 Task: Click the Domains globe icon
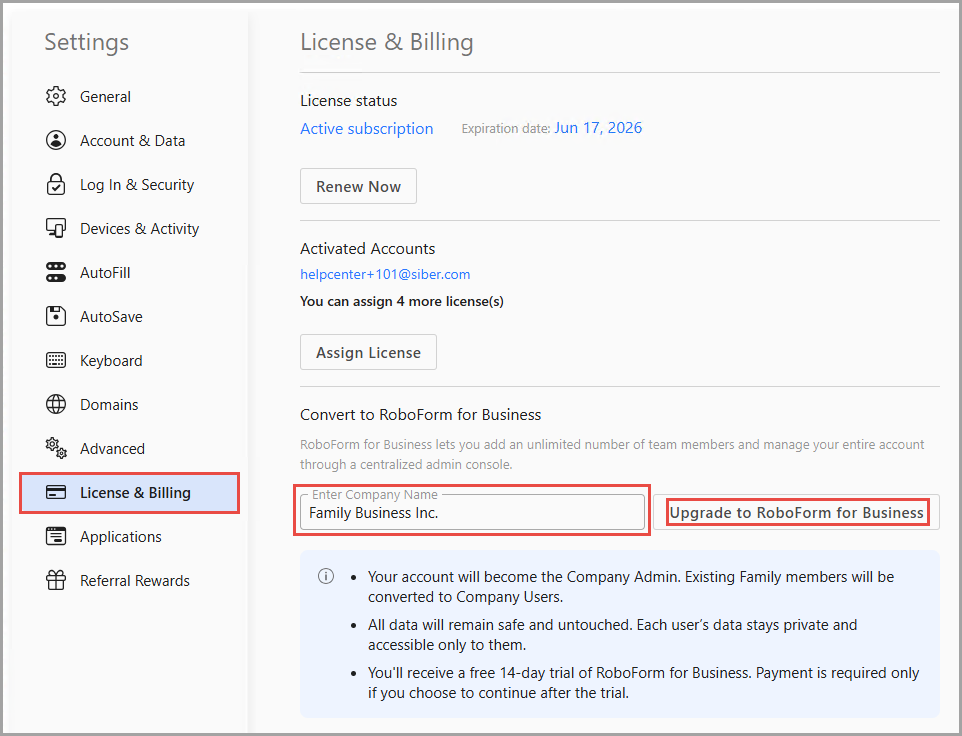[x=57, y=404]
